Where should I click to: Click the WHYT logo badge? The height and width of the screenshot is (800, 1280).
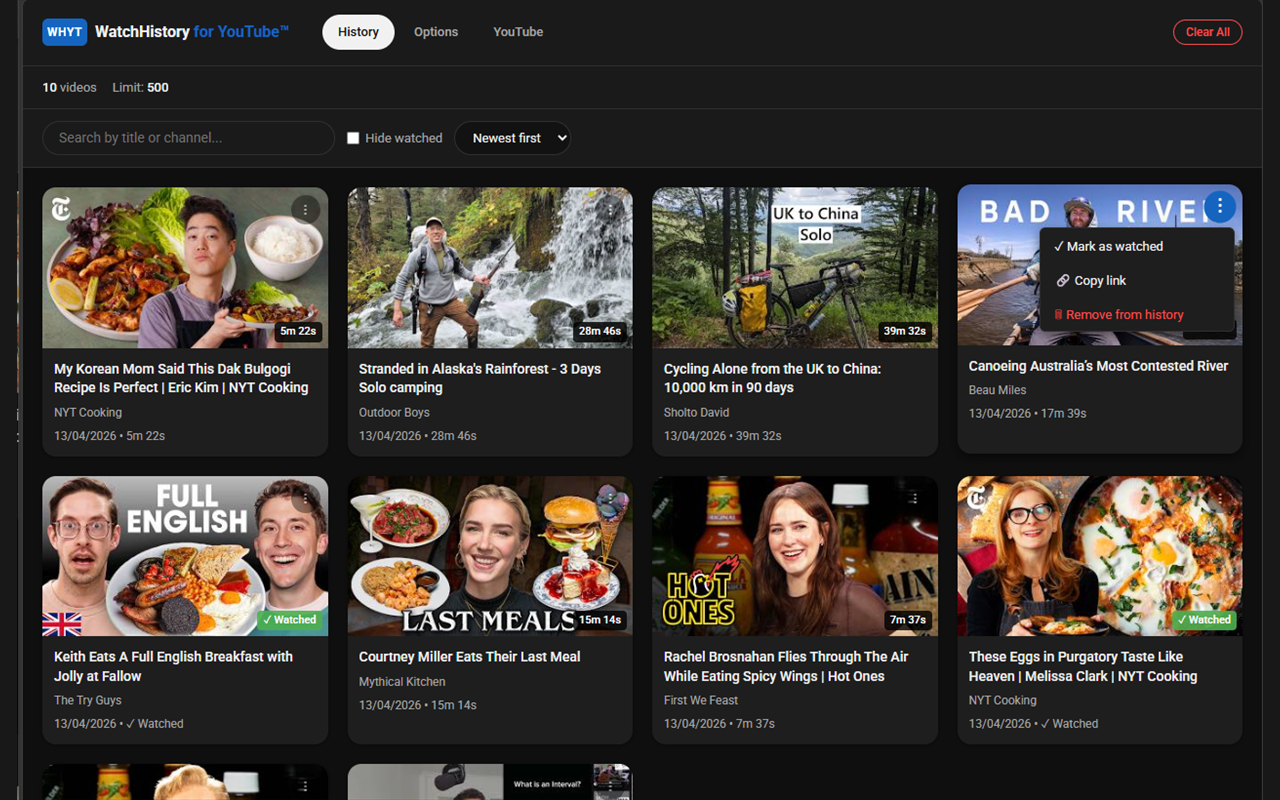point(64,32)
